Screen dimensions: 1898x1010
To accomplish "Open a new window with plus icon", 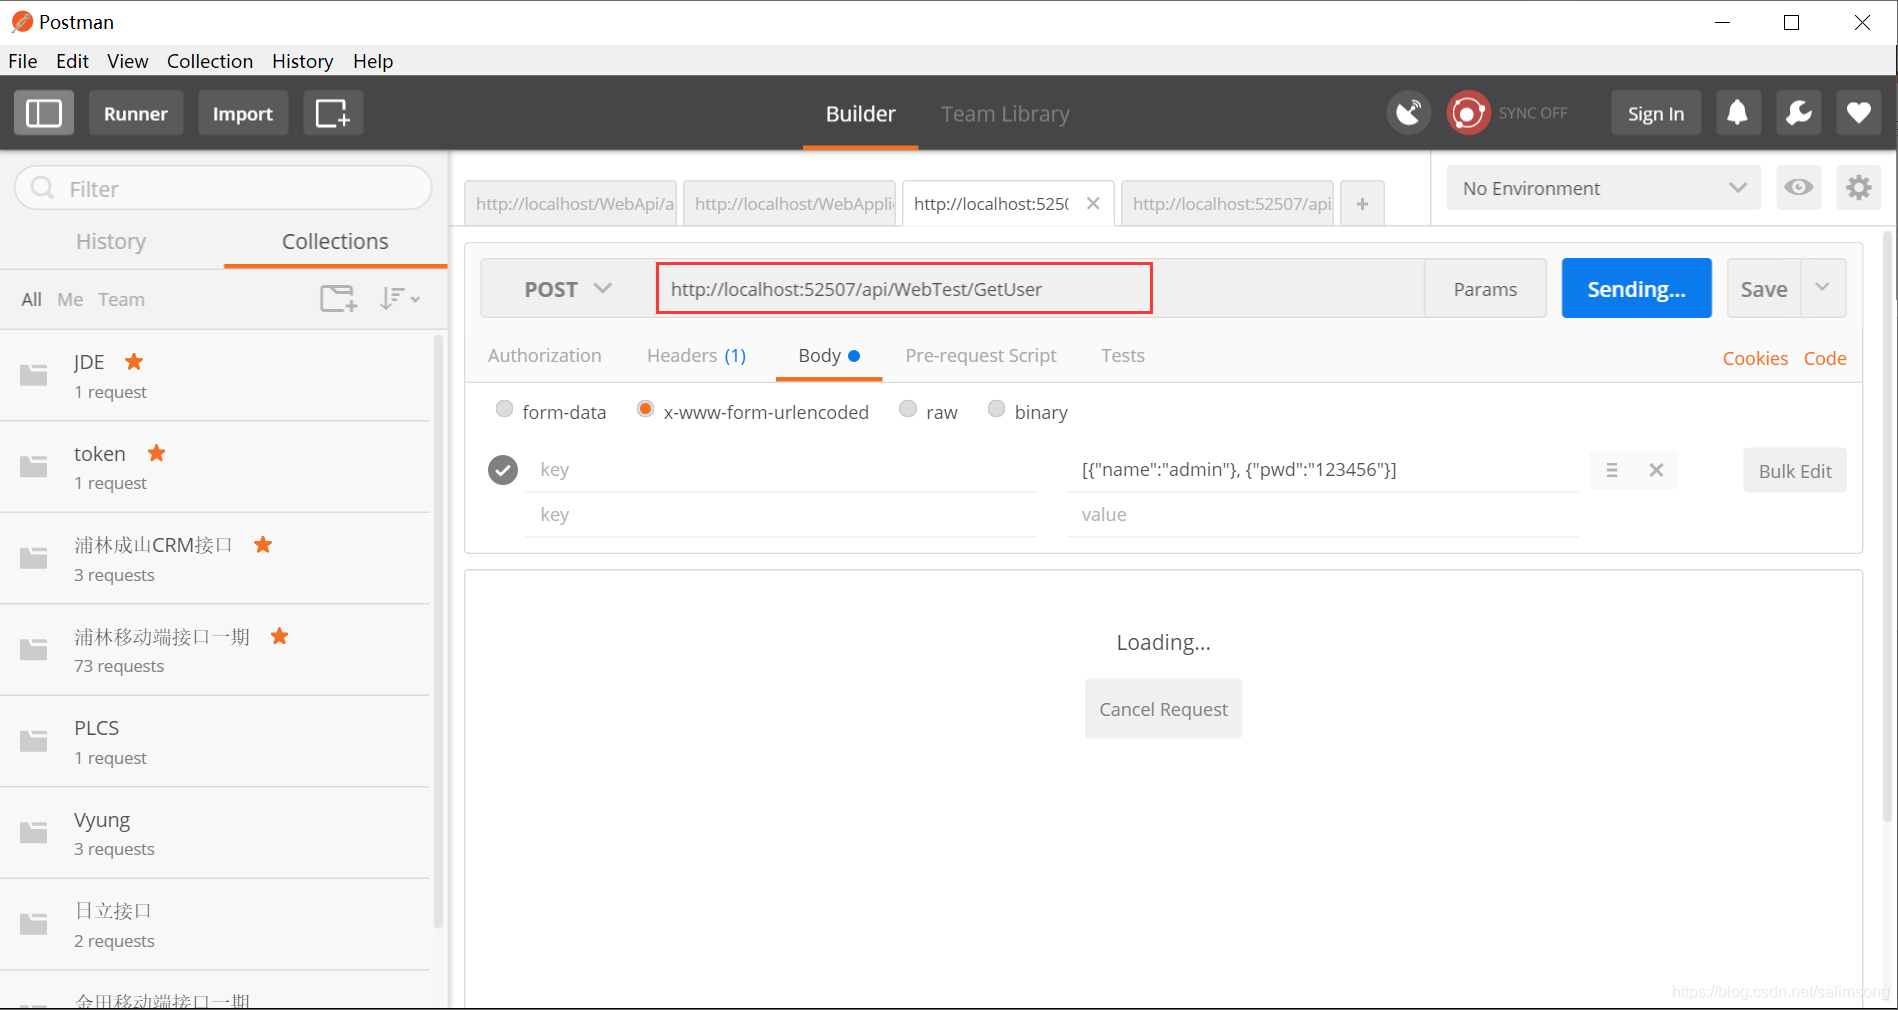I will coord(333,113).
